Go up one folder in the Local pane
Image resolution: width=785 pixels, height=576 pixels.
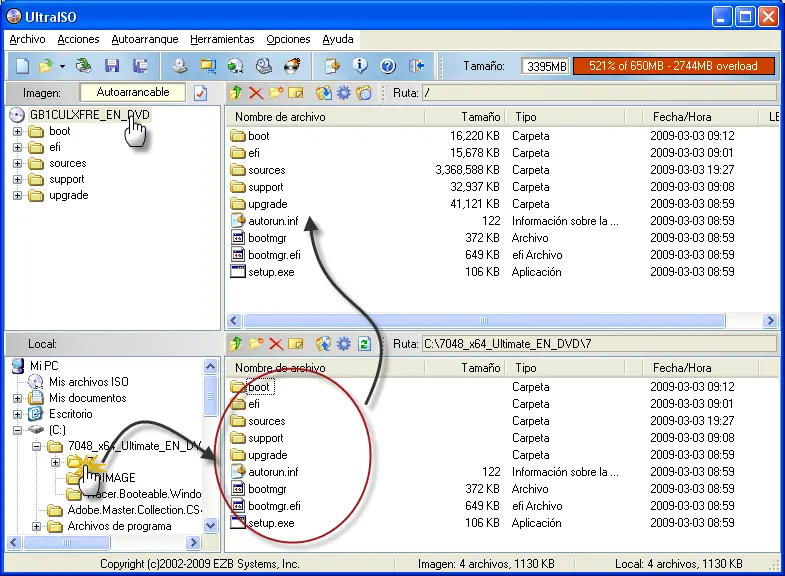(236, 343)
